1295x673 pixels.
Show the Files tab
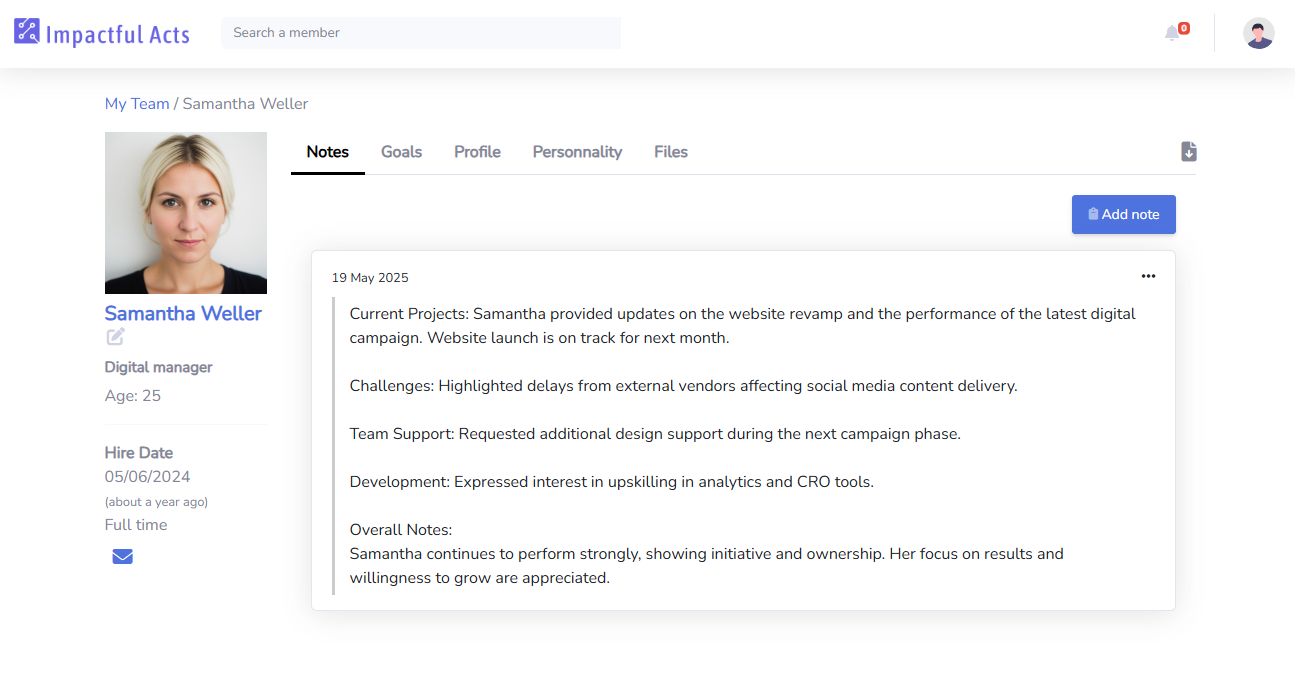tap(670, 152)
